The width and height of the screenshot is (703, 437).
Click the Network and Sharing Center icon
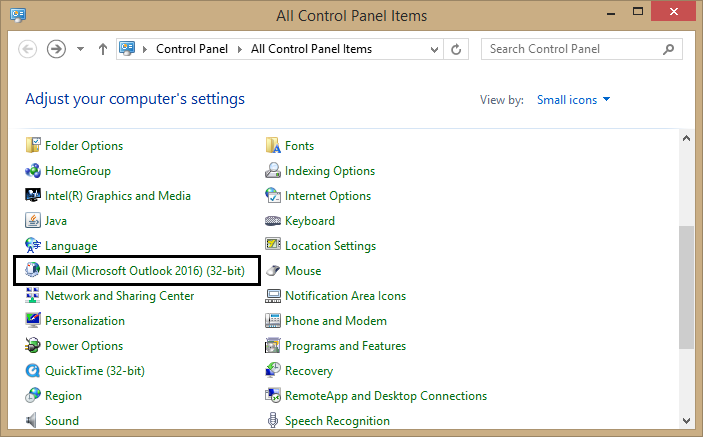[33, 295]
